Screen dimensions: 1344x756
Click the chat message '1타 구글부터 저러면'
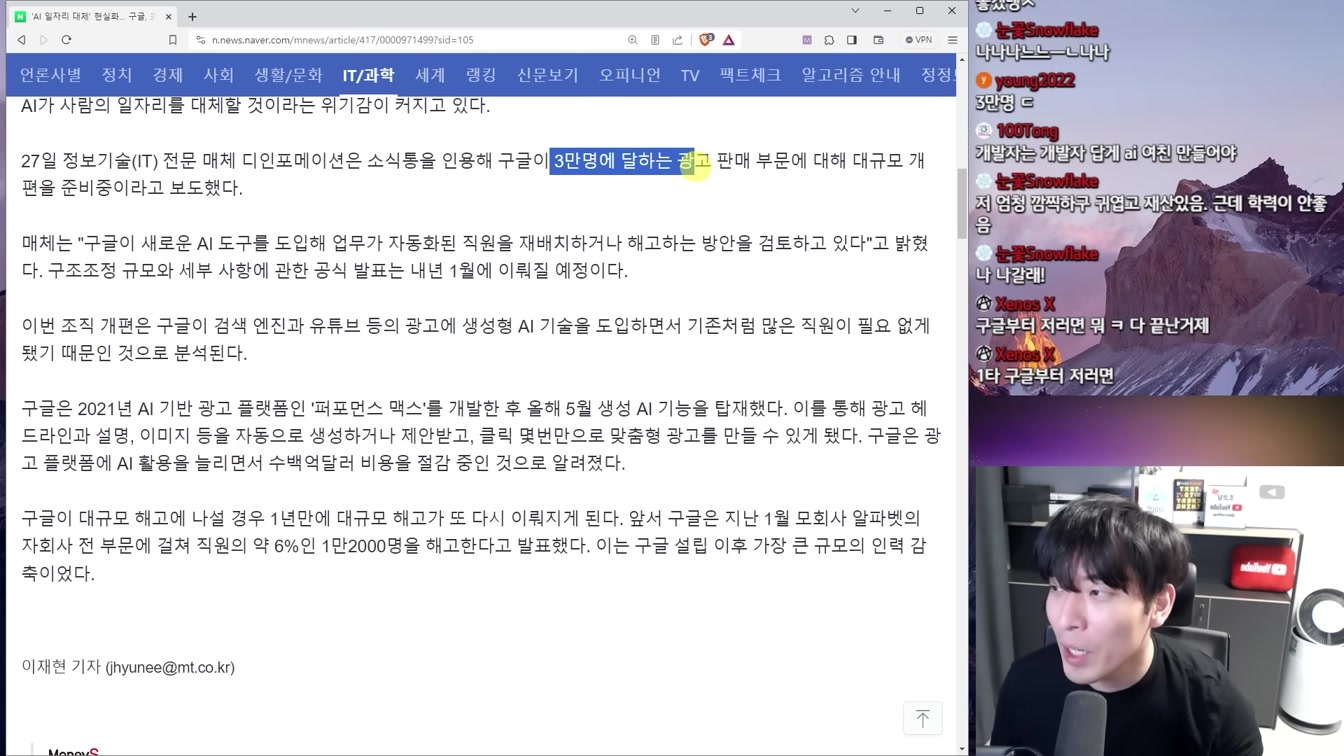1045,376
